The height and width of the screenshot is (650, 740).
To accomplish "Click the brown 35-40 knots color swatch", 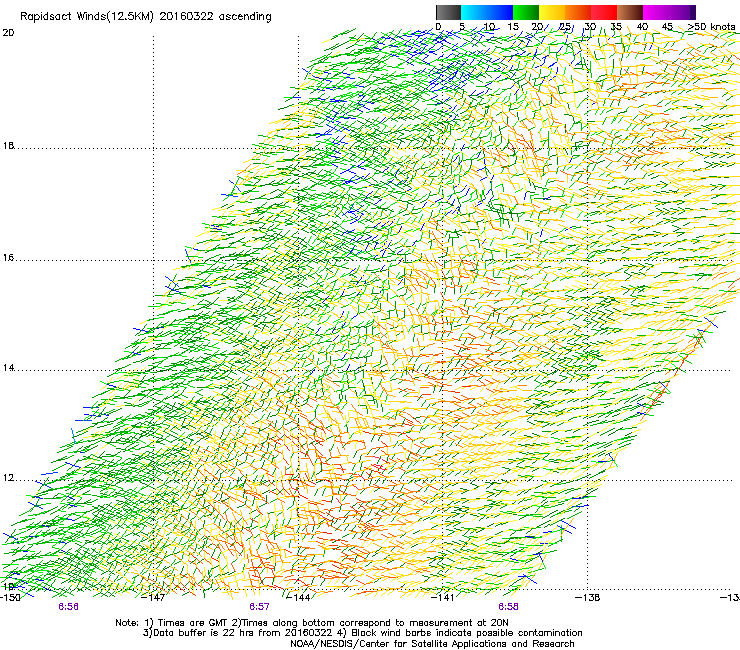I will coord(630,12).
